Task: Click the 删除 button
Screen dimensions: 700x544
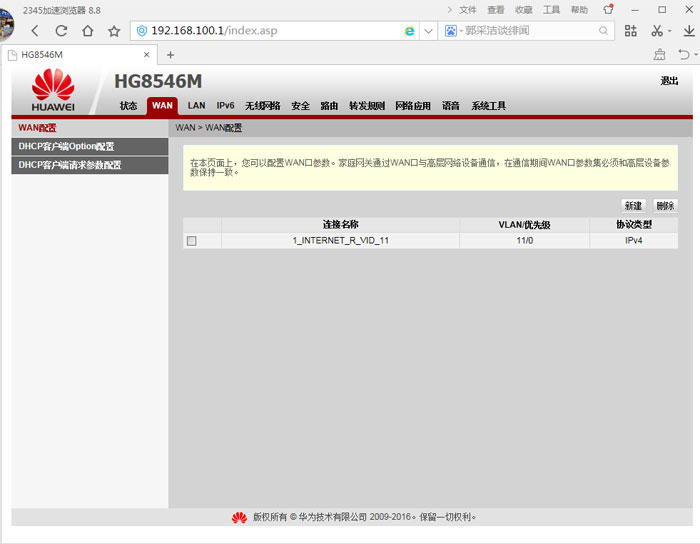Action: (665, 206)
